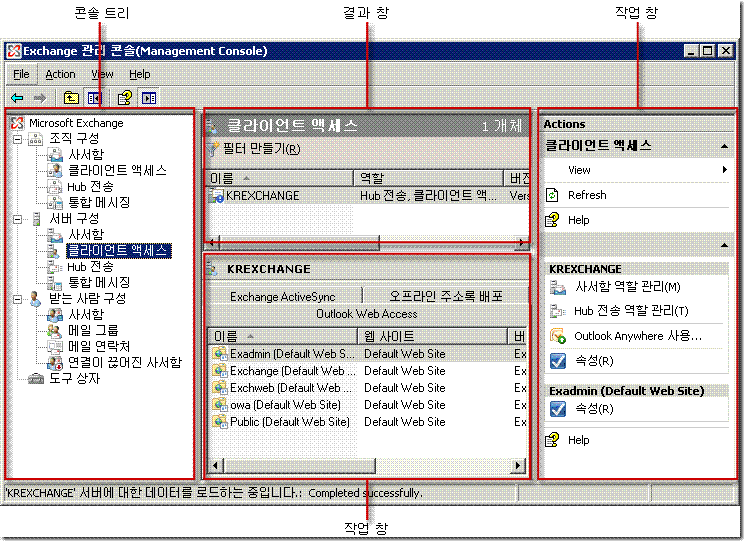Click the Back arrow toolbar icon

pos(17,98)
